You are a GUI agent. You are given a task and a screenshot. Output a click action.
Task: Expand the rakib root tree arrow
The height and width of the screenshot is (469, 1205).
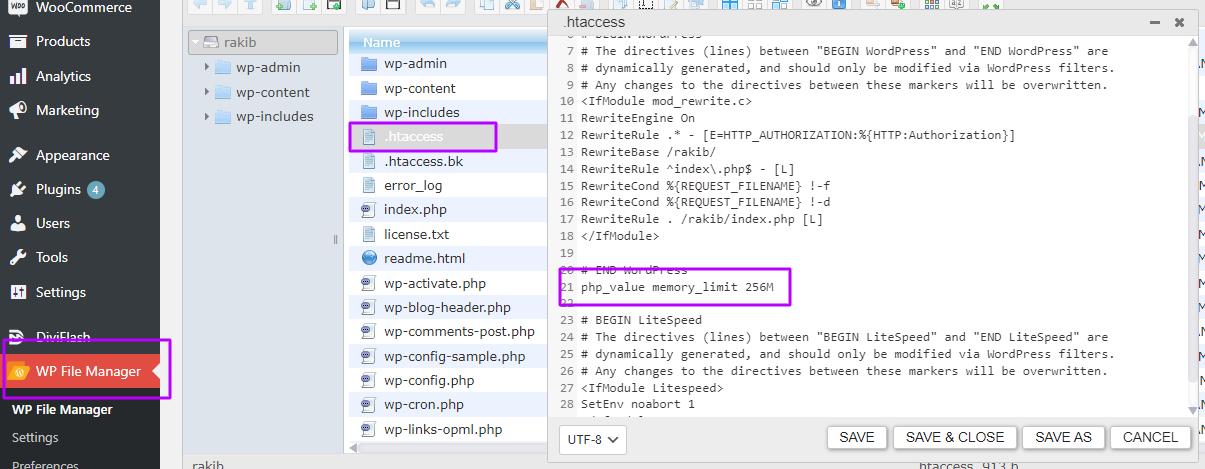click(196, 42)
